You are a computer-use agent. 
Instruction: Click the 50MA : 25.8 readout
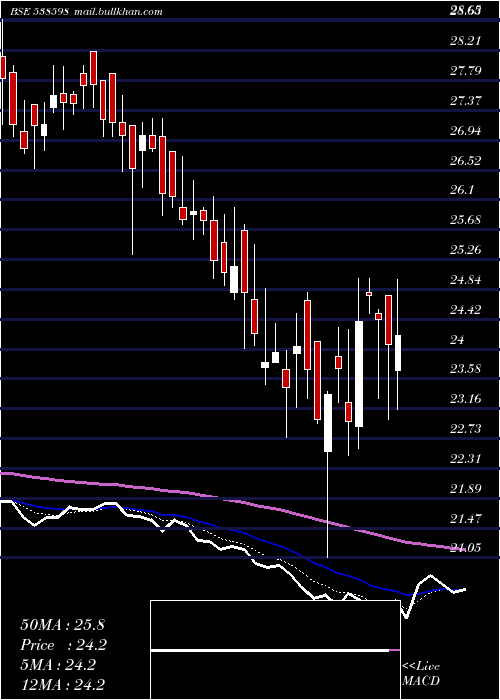coord(62,625)
